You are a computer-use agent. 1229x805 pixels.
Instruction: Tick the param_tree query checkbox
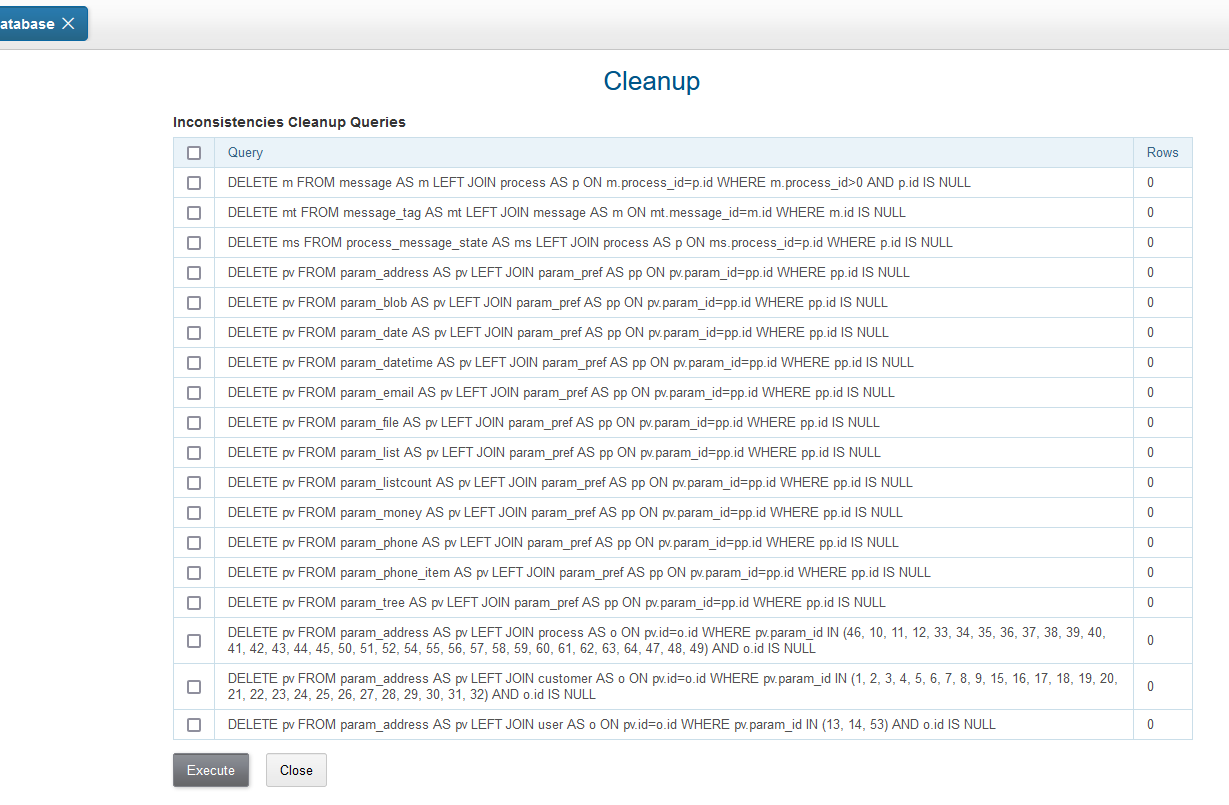tap(194, 603)
